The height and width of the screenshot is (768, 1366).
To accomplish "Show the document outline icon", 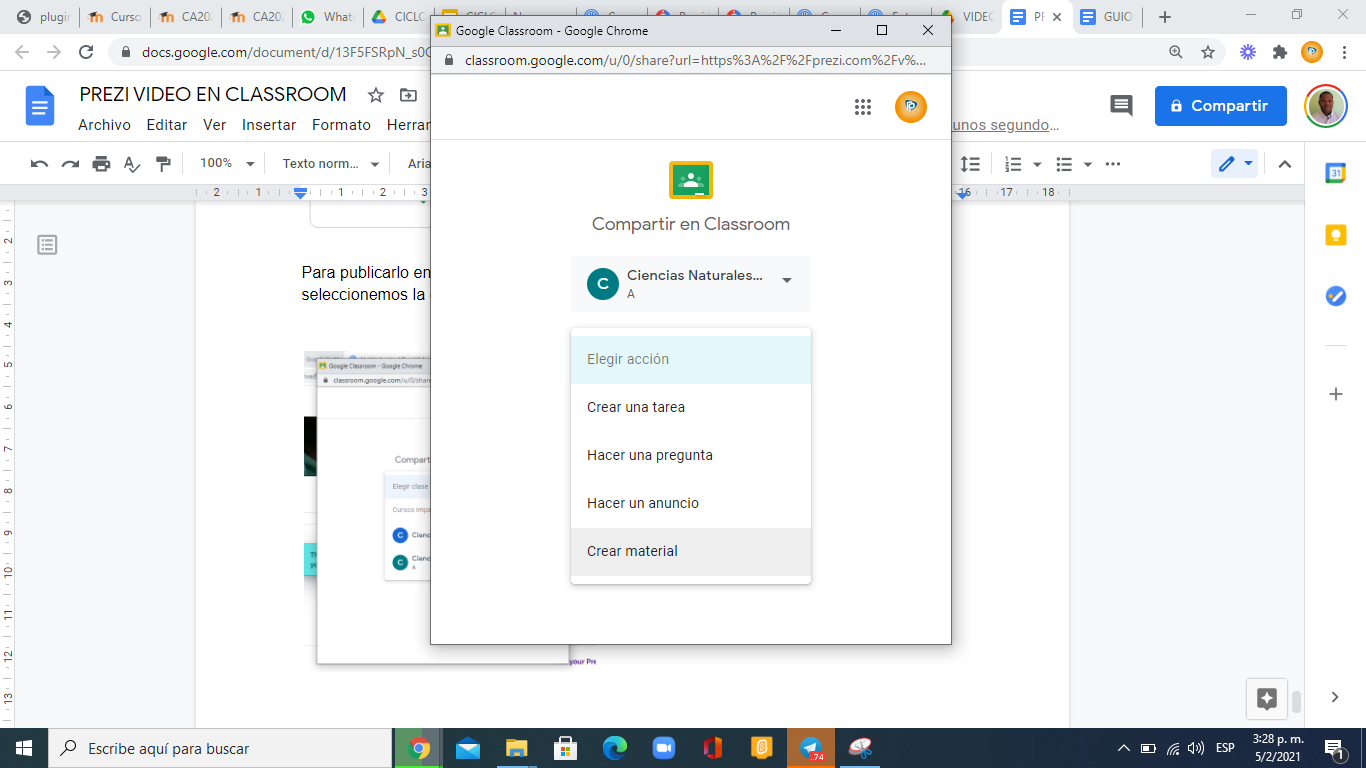I will click(x=47, y=245).
